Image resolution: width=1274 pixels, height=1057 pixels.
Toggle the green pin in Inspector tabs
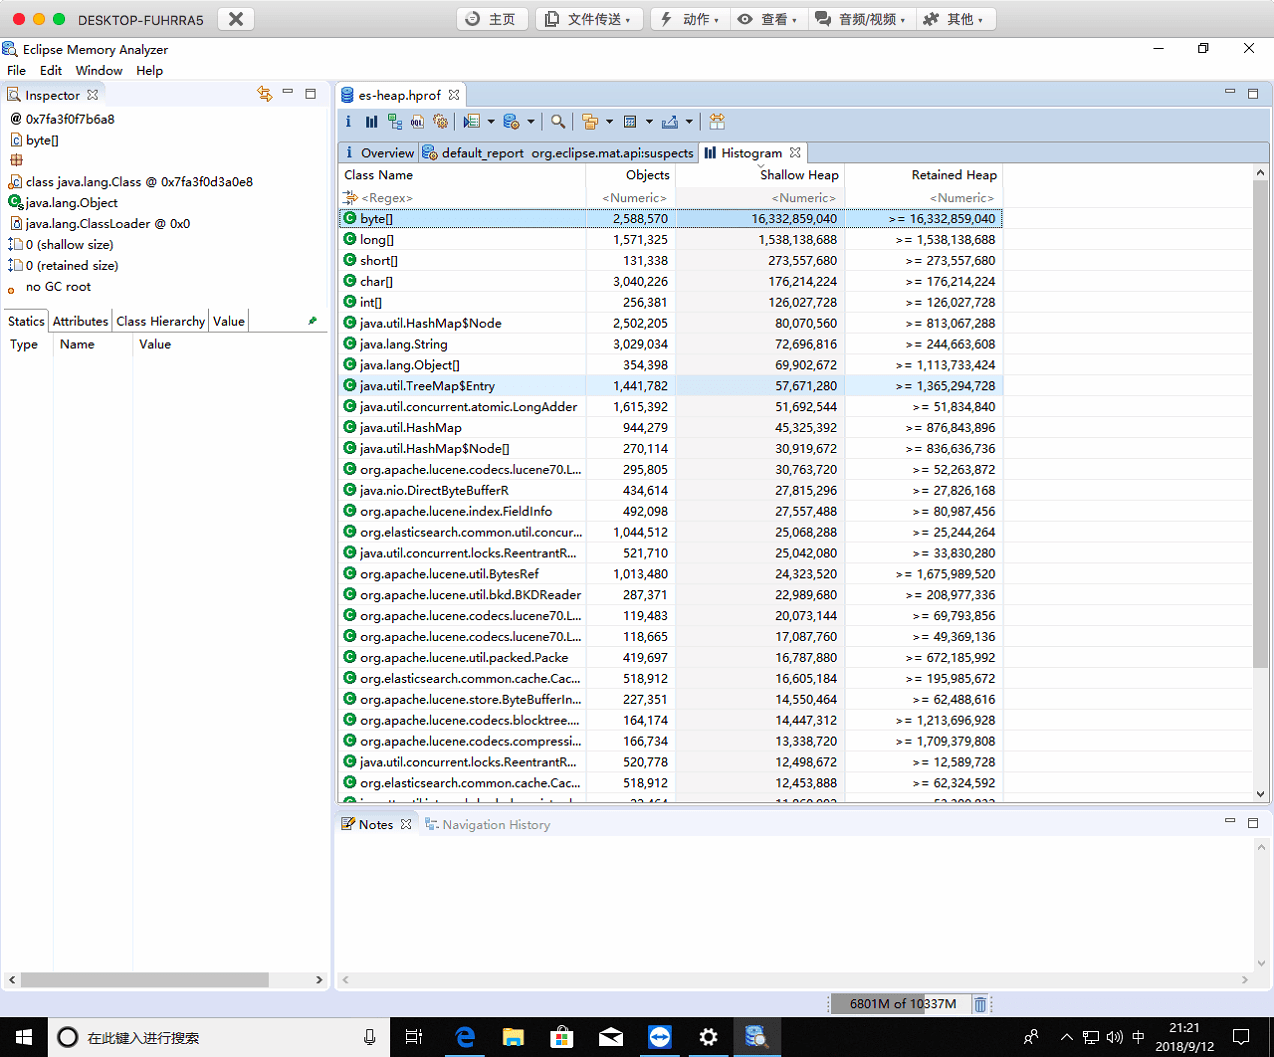click(312, 321)
